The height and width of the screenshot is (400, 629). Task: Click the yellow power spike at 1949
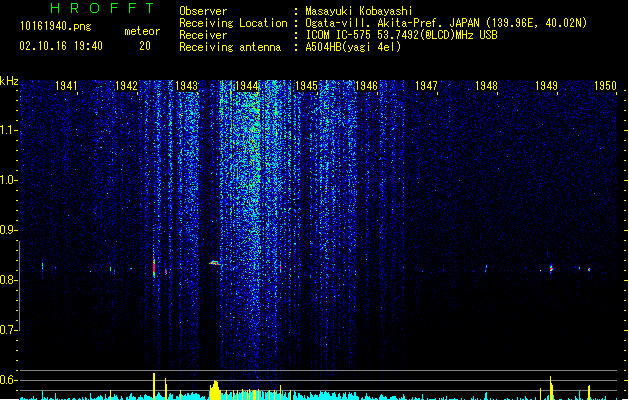pyautogui.click(x=551, y=388)
